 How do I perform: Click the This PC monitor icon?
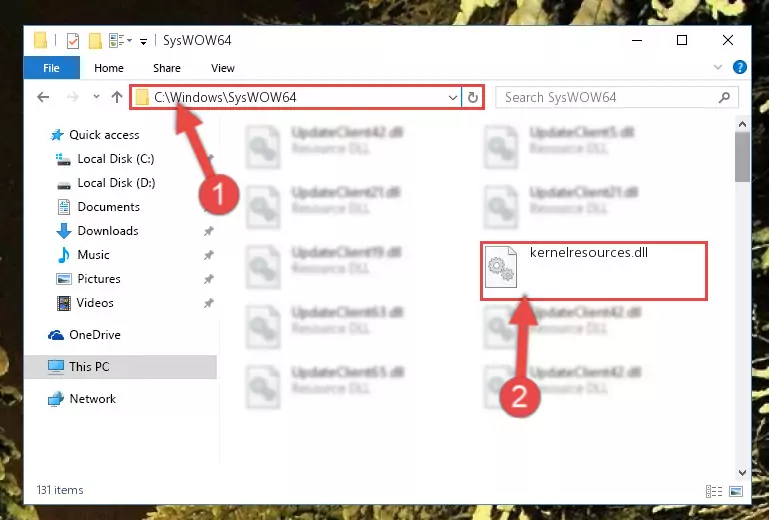(x=55, y=367)
